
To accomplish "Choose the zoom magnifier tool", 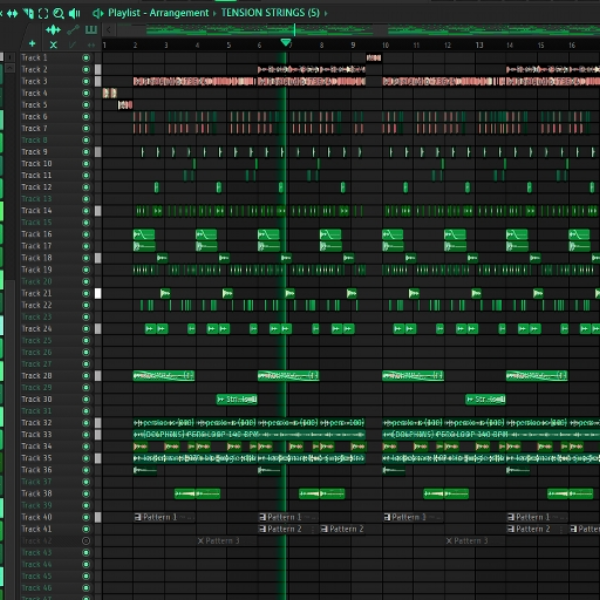I will (x=59, y=13).
